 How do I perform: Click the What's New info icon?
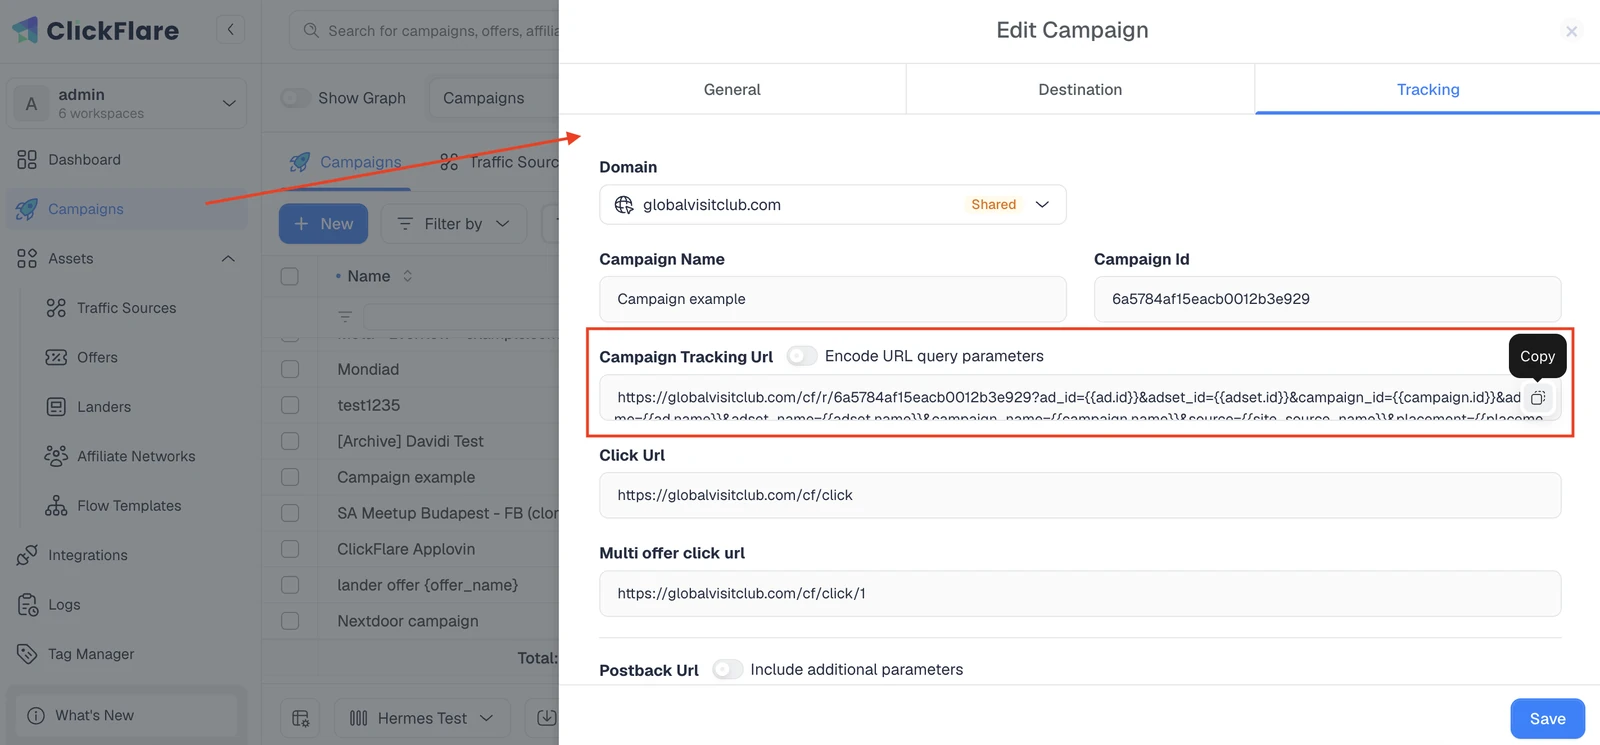point(36,716)
